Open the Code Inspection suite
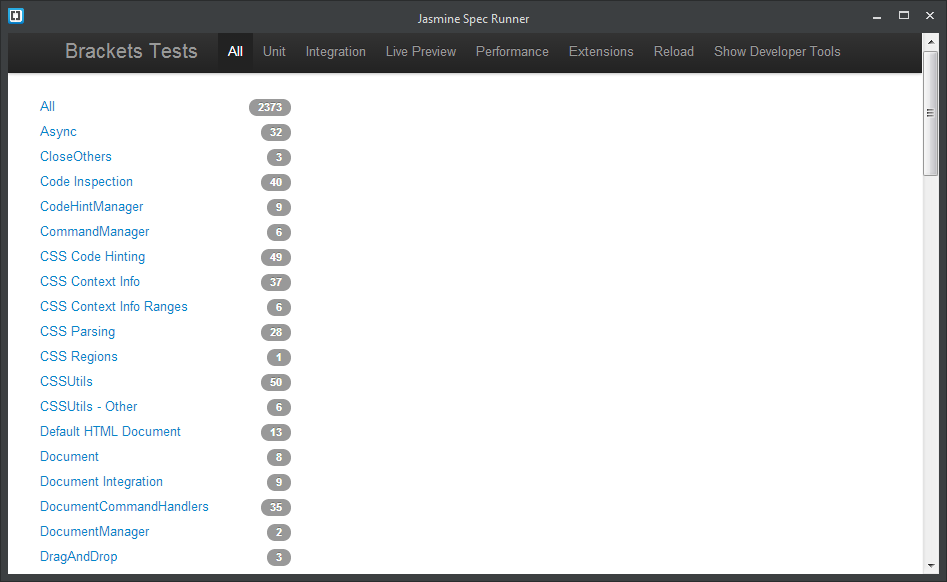Image resolution: width=947 pixels, height=582 pixels. [x=86, y=182]
